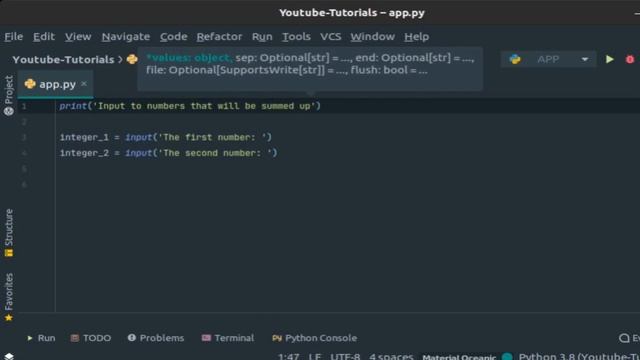This screenshot has width=640, height=360.
Task: Select the app.py editor tab
Action: 55,84
